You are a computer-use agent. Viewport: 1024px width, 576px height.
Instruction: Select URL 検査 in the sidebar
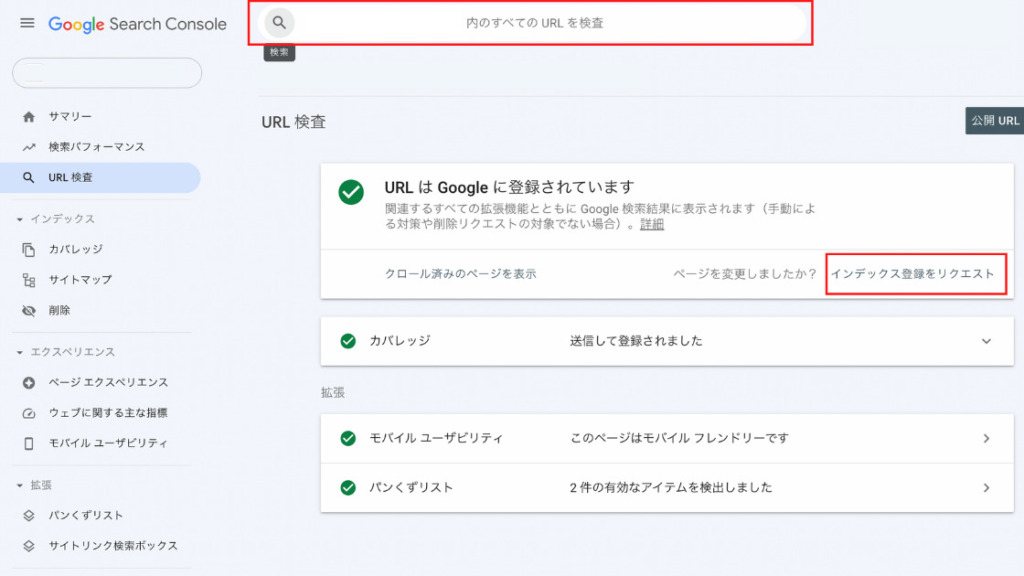(100, 178)
